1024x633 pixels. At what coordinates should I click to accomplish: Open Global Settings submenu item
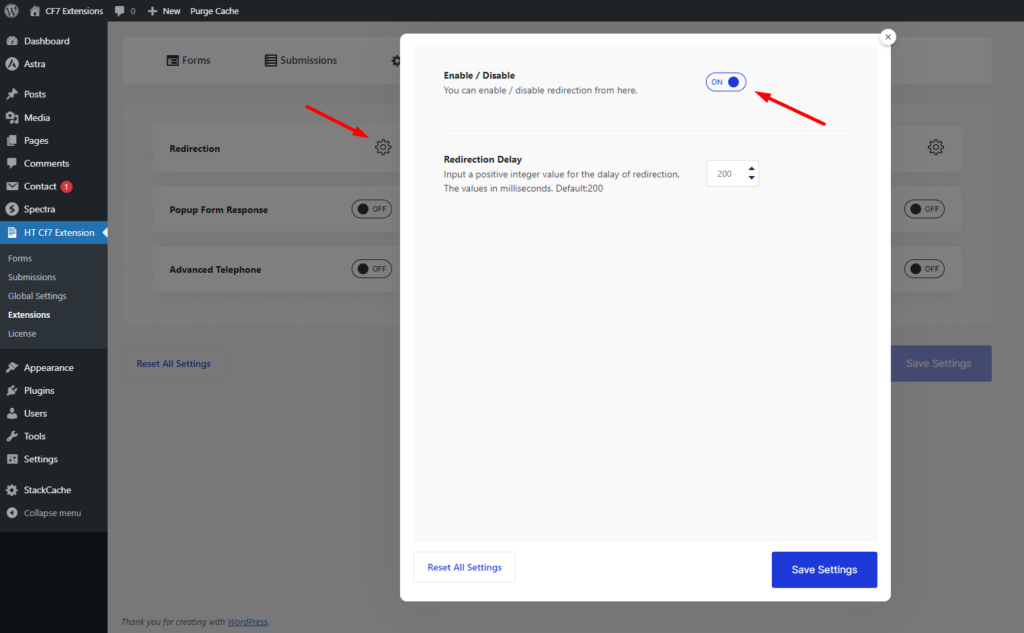pos(37,296)
